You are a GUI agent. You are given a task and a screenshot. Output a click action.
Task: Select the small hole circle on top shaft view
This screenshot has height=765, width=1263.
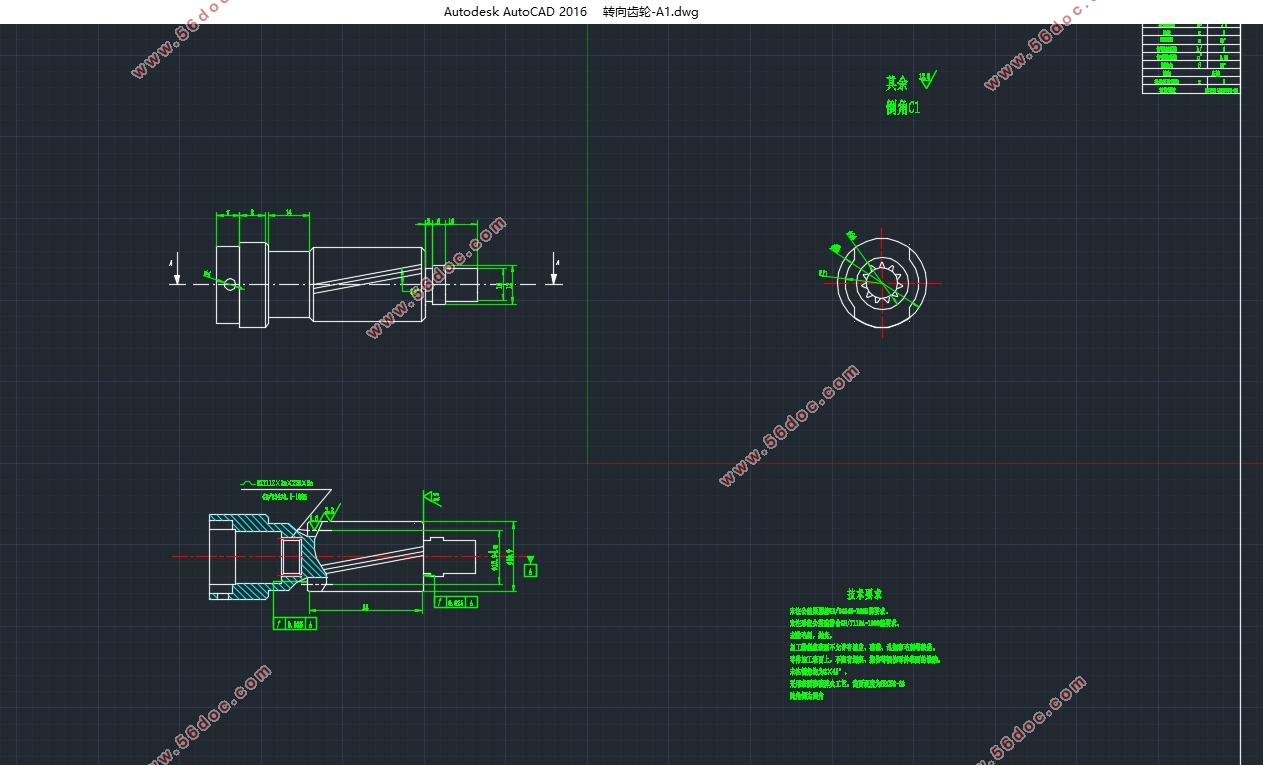(231, 284)
